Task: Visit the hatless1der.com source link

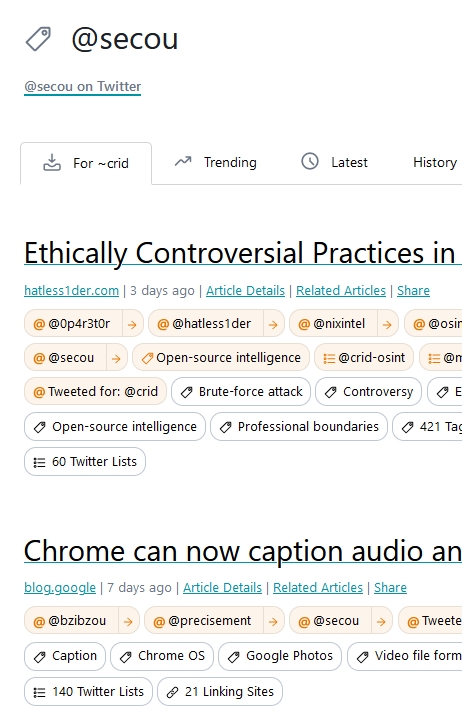Action: (72, 291)
